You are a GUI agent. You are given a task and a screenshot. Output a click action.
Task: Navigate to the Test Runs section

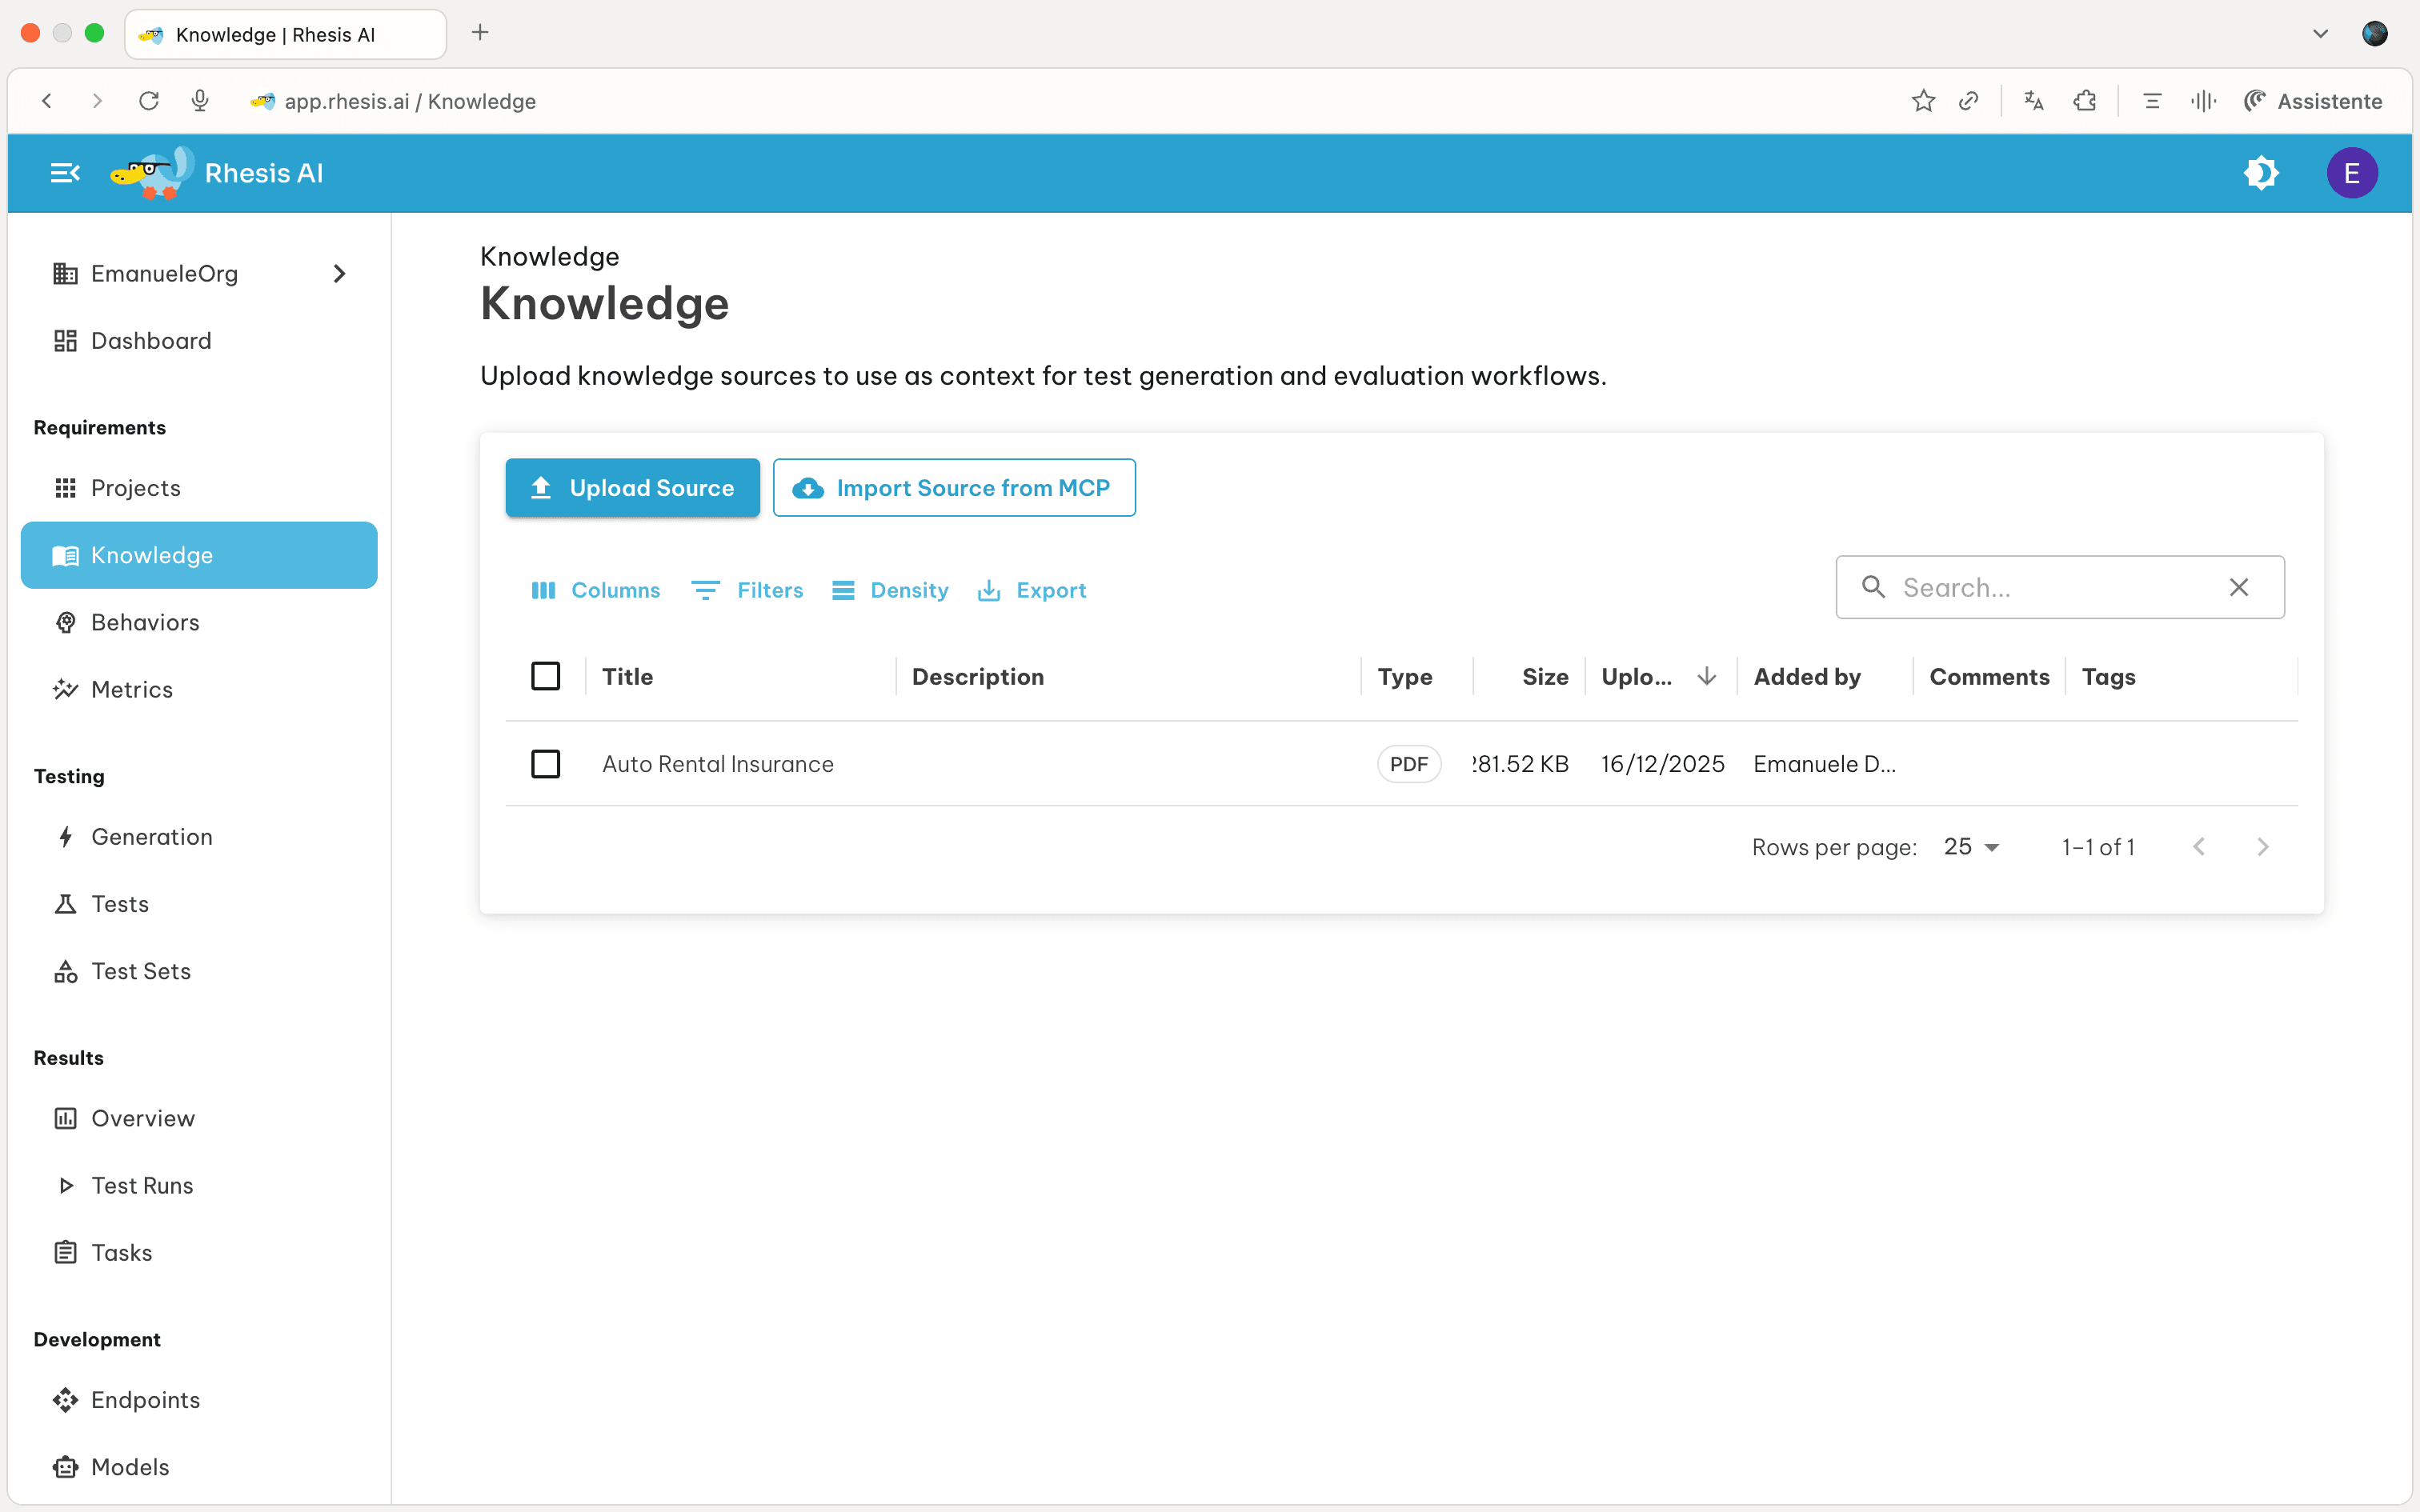tap(141, 1185)
